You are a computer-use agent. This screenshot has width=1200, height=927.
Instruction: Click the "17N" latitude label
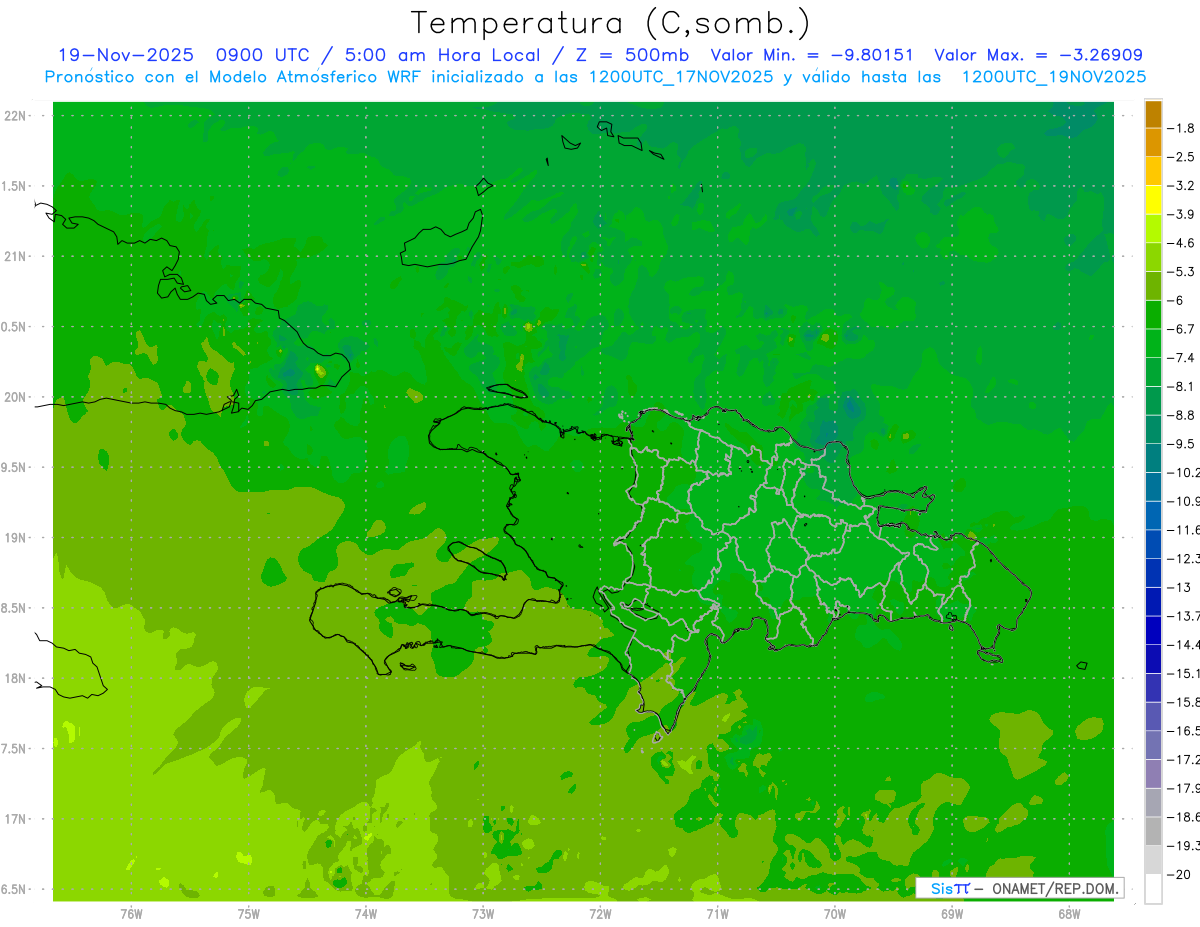16,819
